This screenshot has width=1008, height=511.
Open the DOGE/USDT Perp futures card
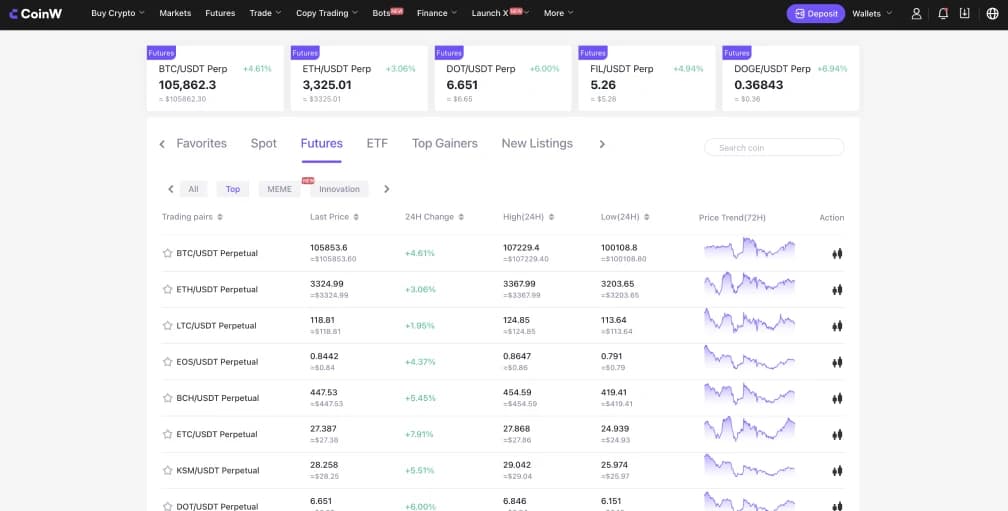point(791,78)
